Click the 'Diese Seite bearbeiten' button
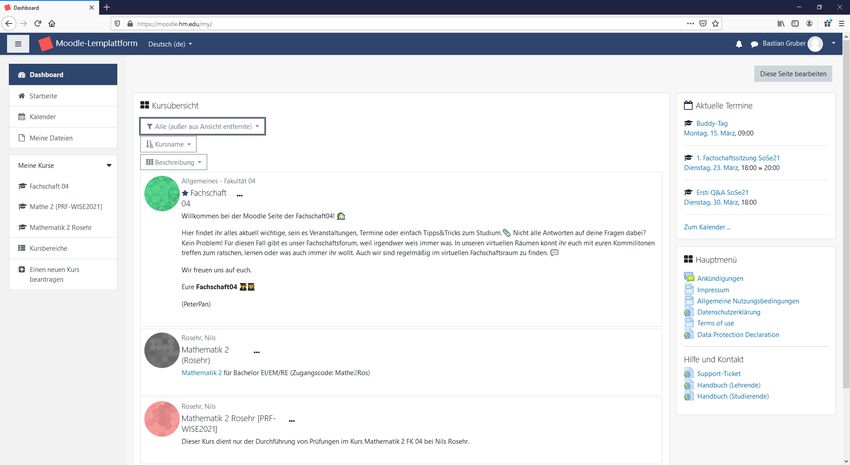This screenshot has height=465, width=850. click(792, 73)
